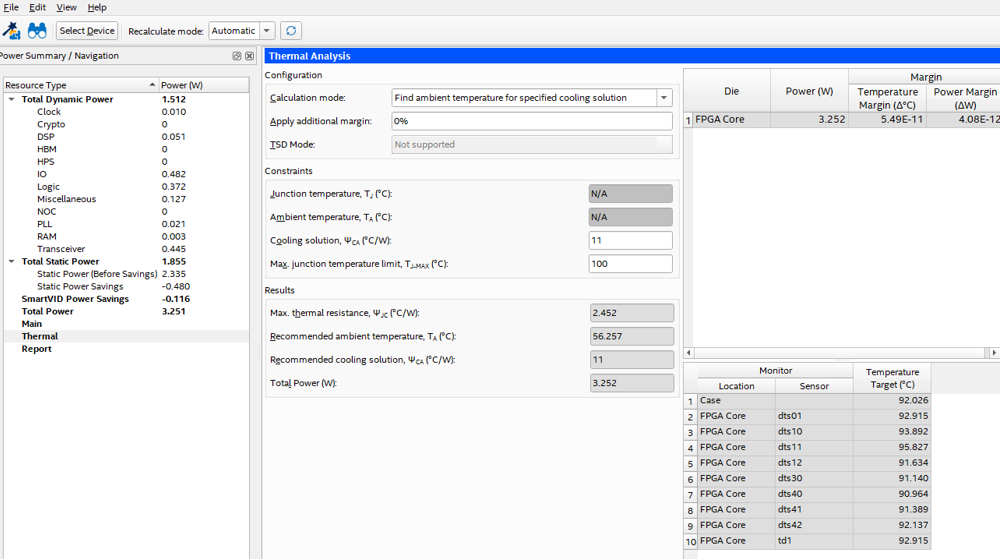The height and width of the screenshot is (559, 1001).
Task: Select Static Power (Before Savings) row
Action: [x=126, y=274]
